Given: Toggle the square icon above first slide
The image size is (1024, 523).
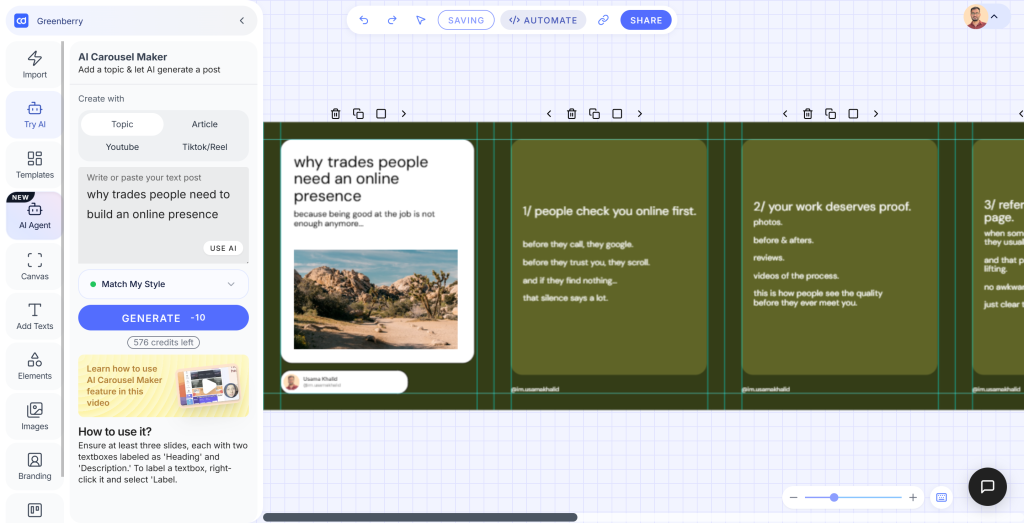Looking at the screenshot, I should tap(381, 114).
